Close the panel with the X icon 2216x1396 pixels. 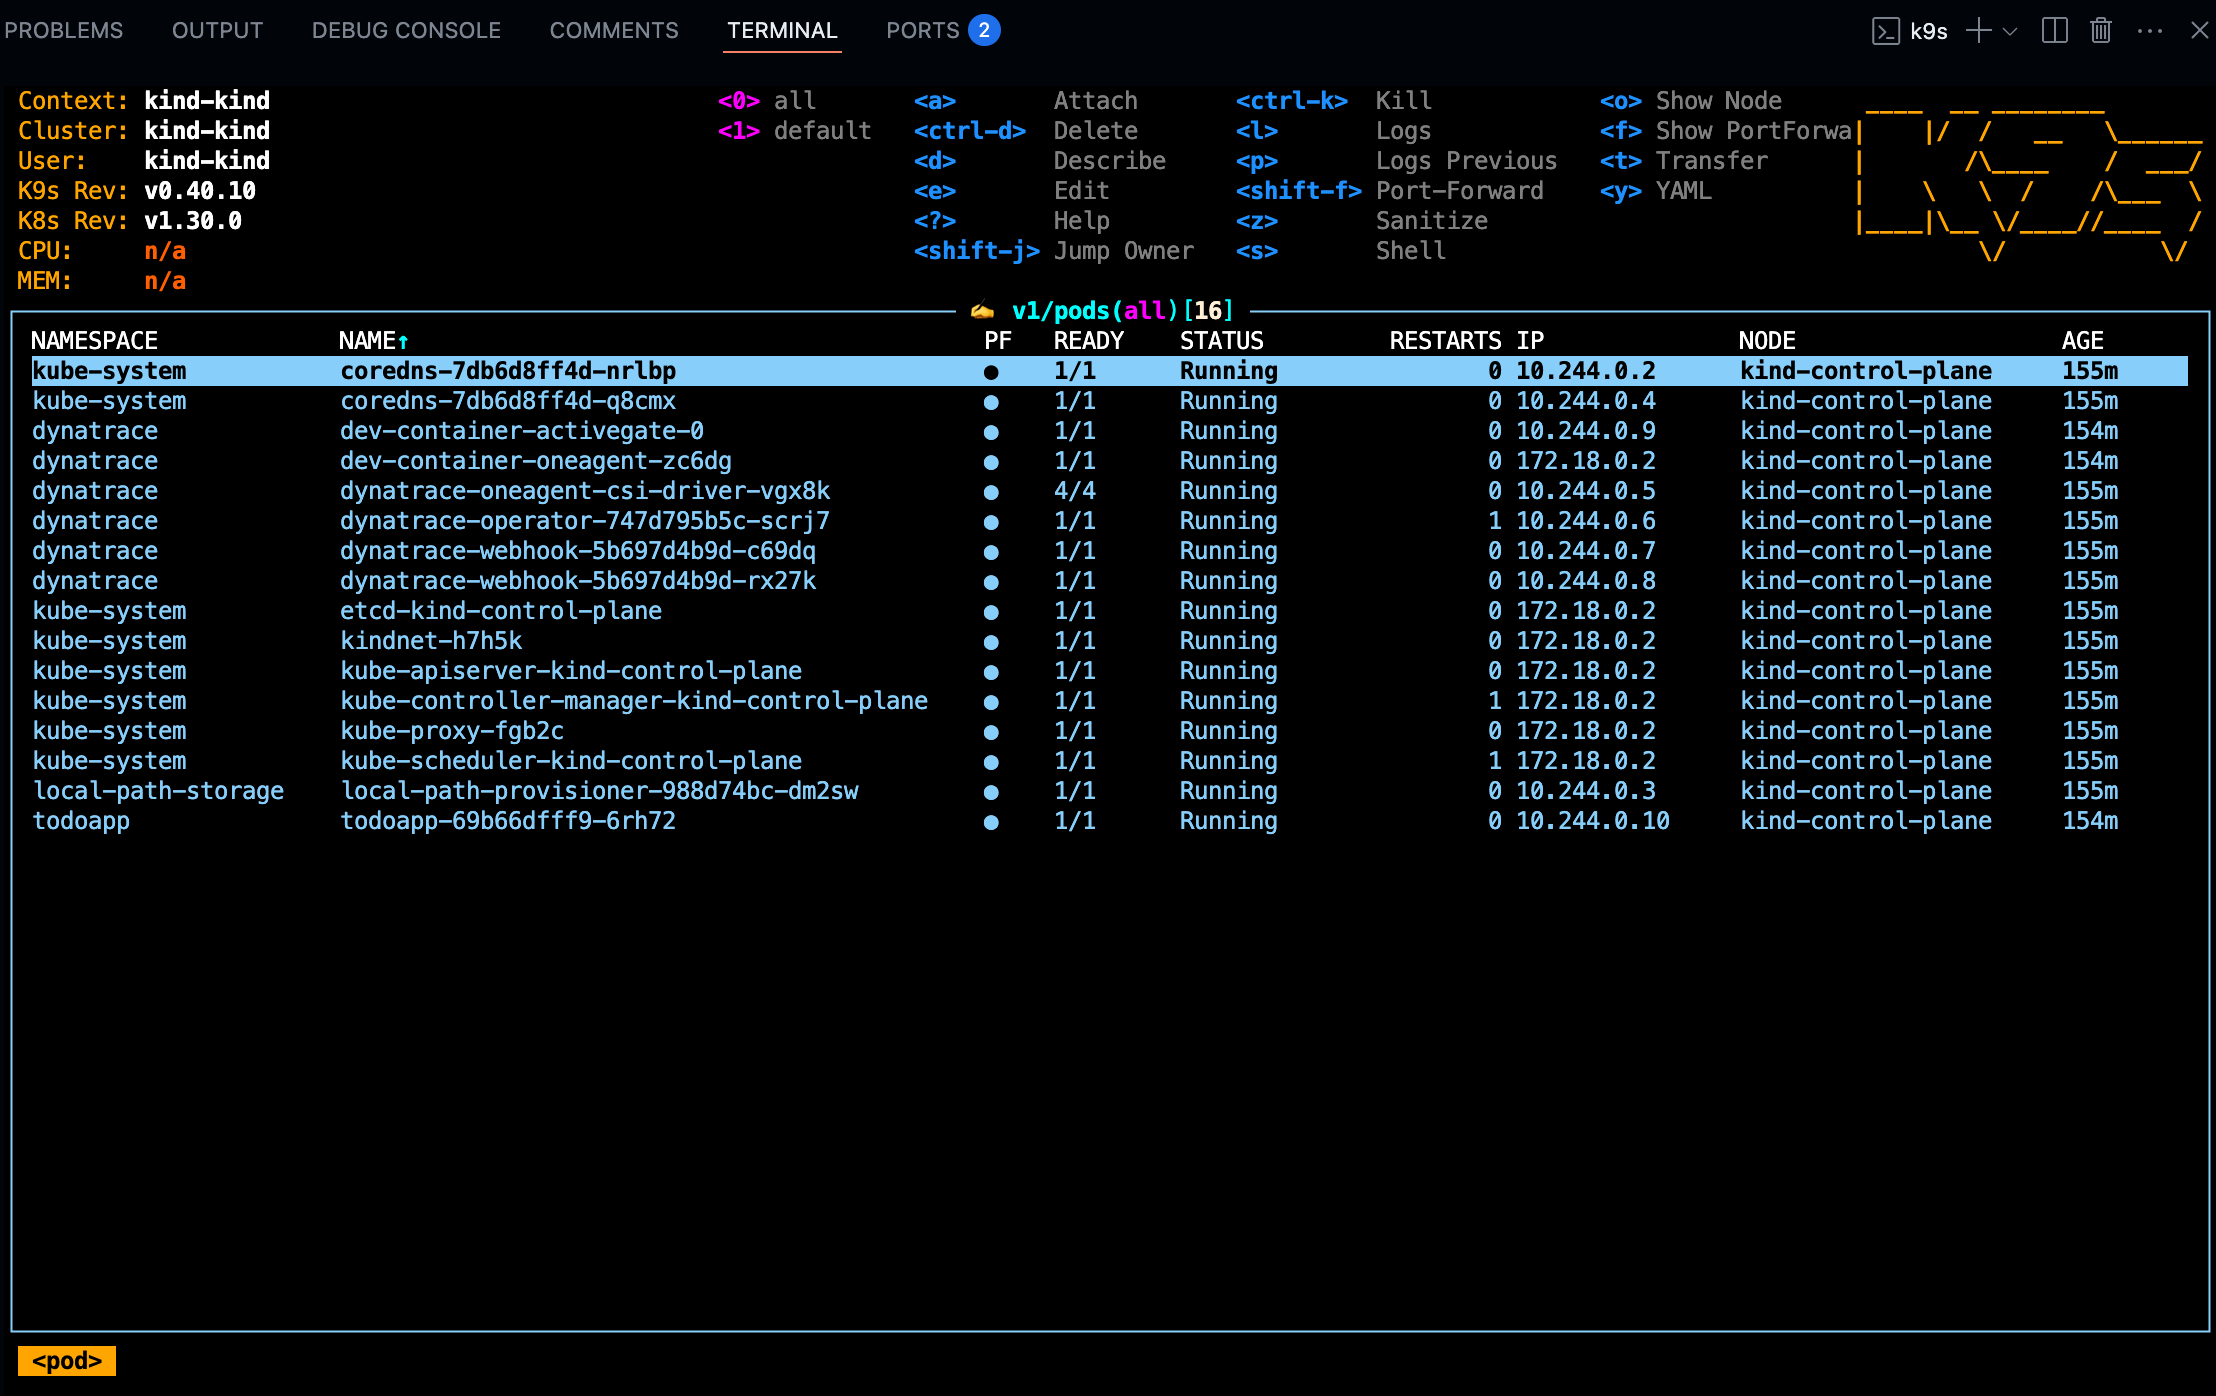[2199, 31]
